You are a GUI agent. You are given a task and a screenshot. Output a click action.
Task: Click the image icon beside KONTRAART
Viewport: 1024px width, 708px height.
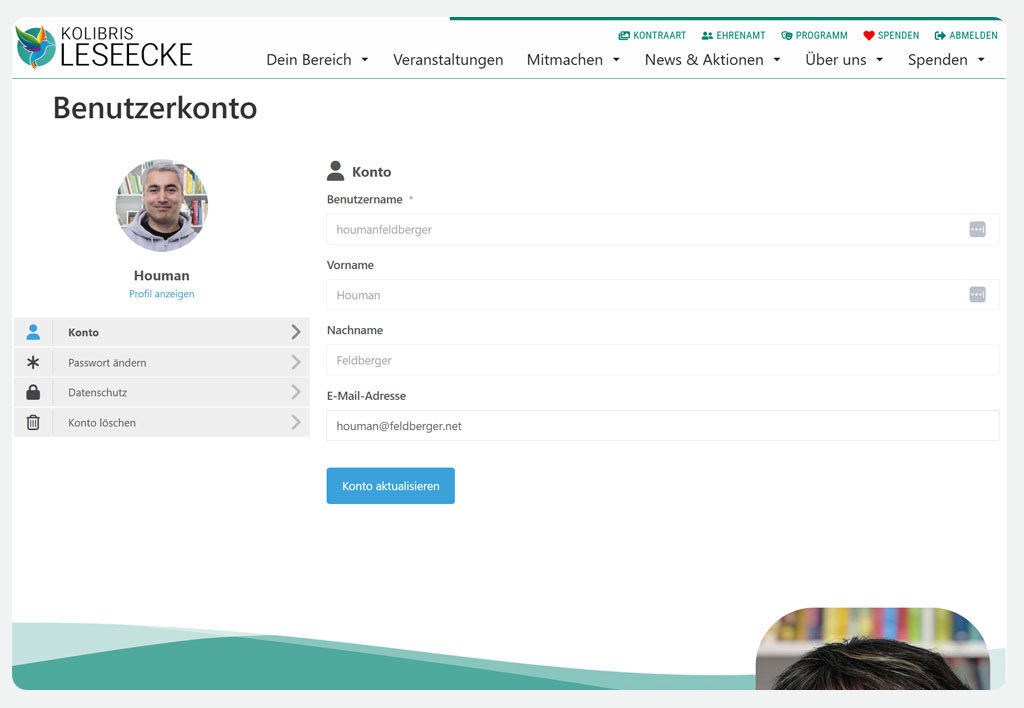pos(624,35)
